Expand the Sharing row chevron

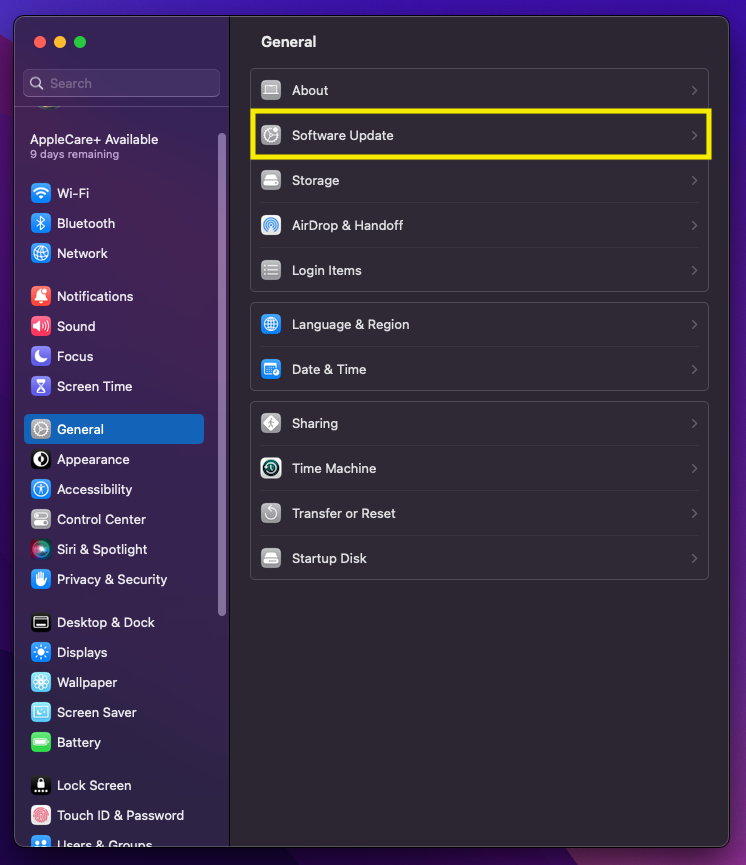(x=694, y=424)
